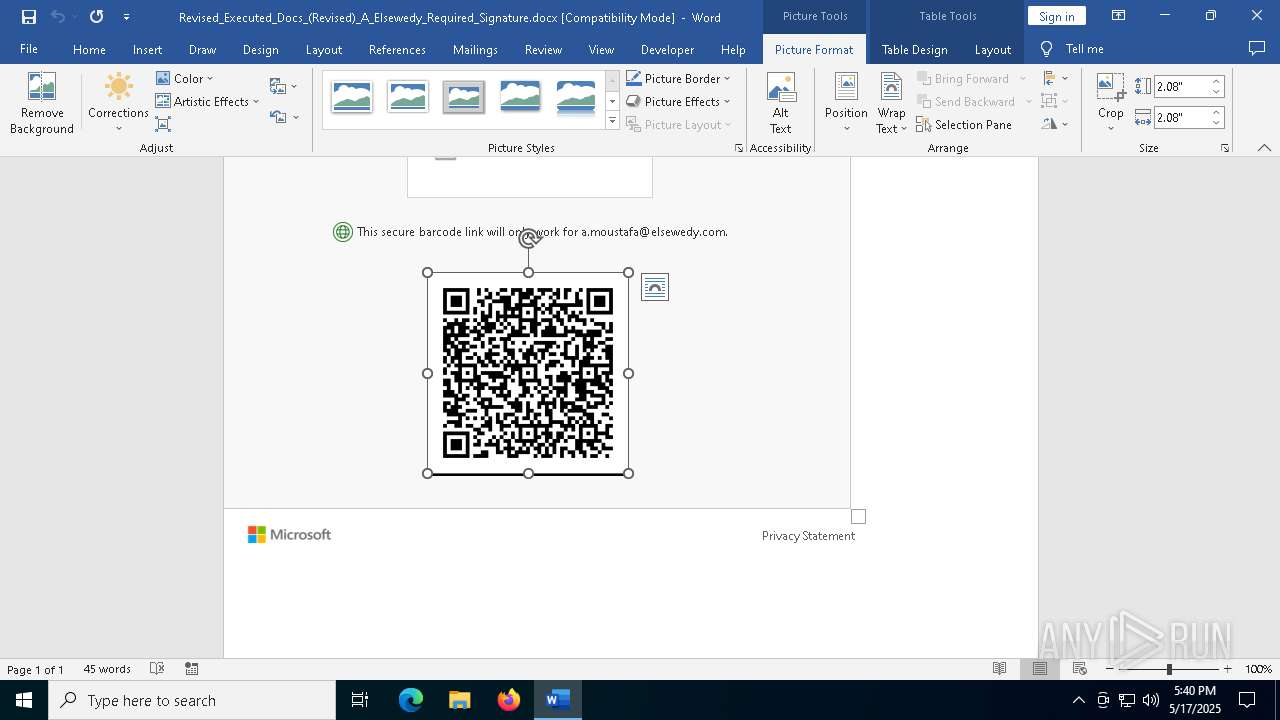The image size is (1280, 720).
Task: Increase shape height with up spinner
Action: (x=1216, y=82)
